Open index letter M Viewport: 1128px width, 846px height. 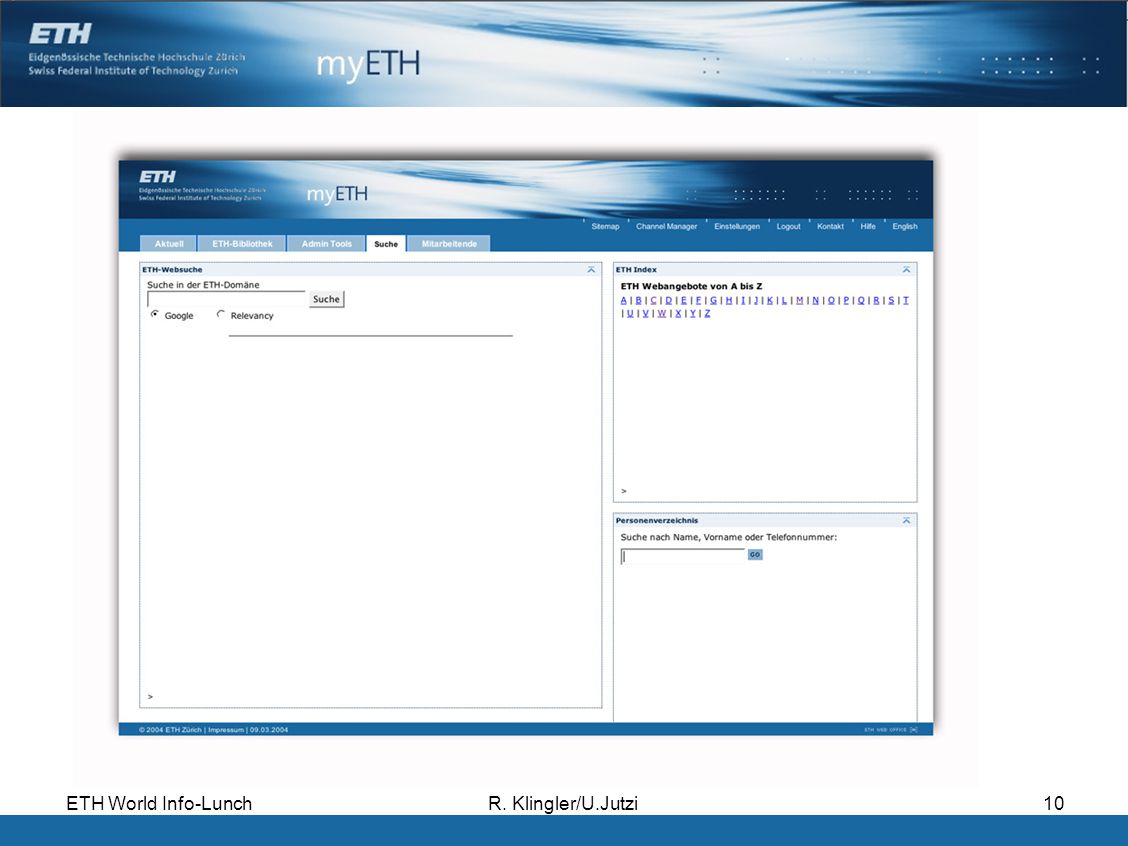click(x=799, y=301)
